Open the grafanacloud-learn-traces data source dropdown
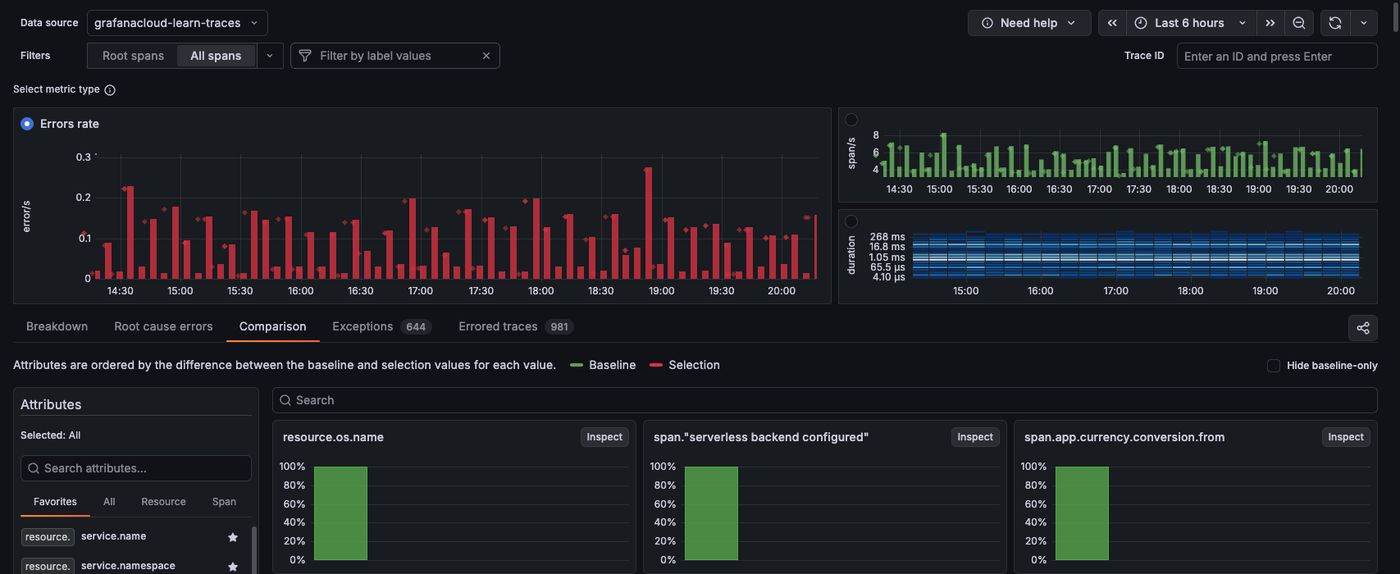 coord(177,23)
